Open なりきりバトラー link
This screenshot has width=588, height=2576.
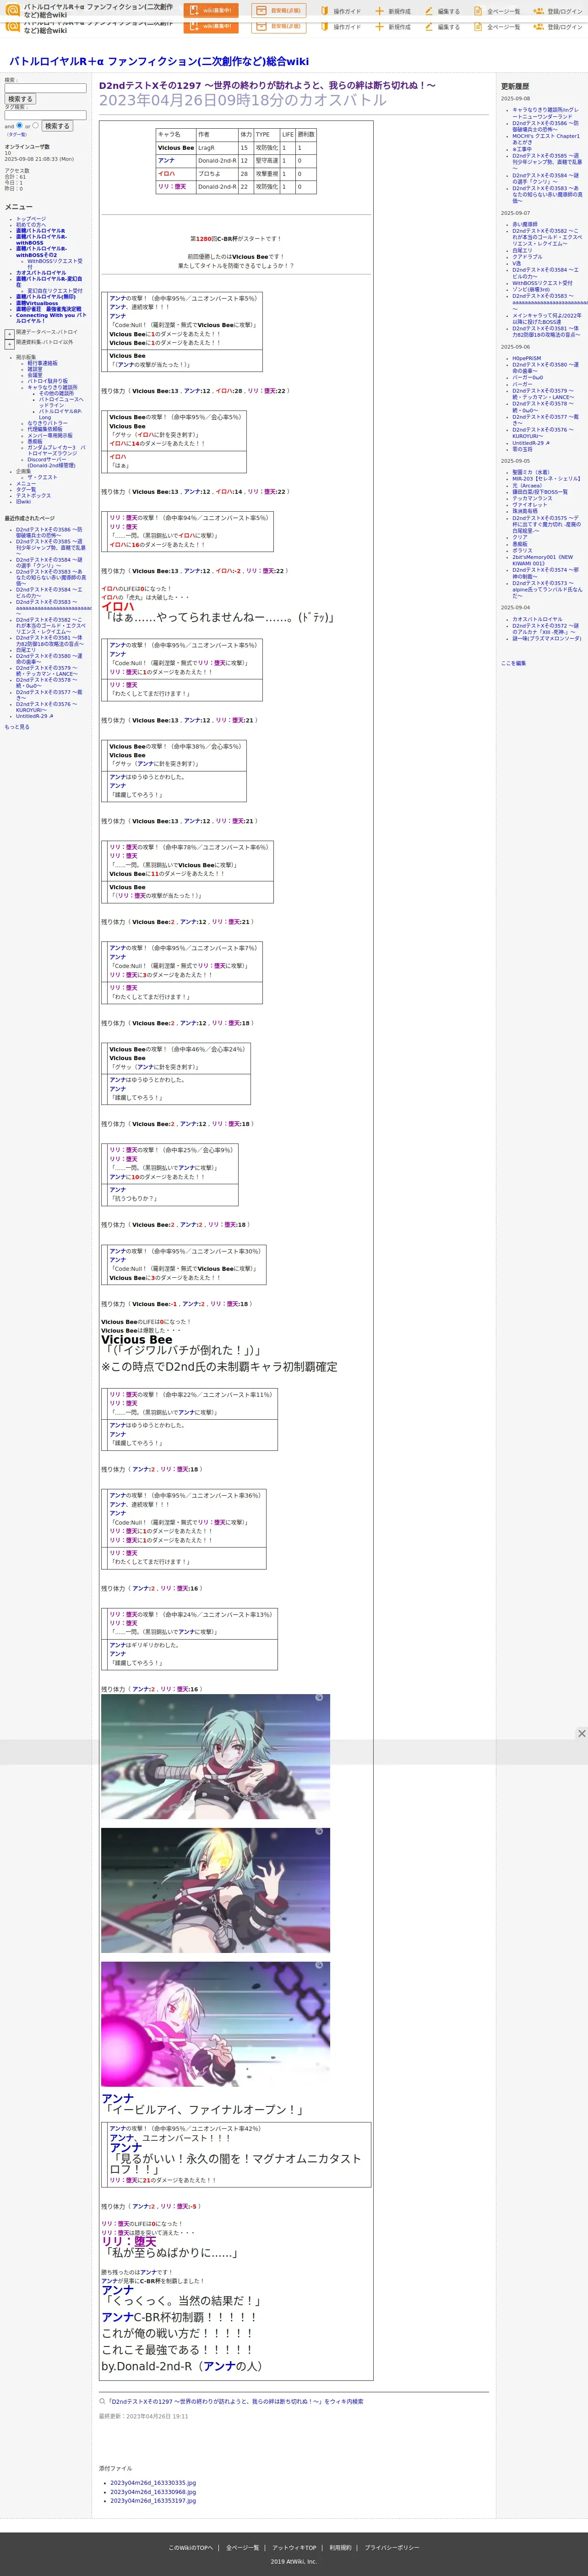pos(48,423)
